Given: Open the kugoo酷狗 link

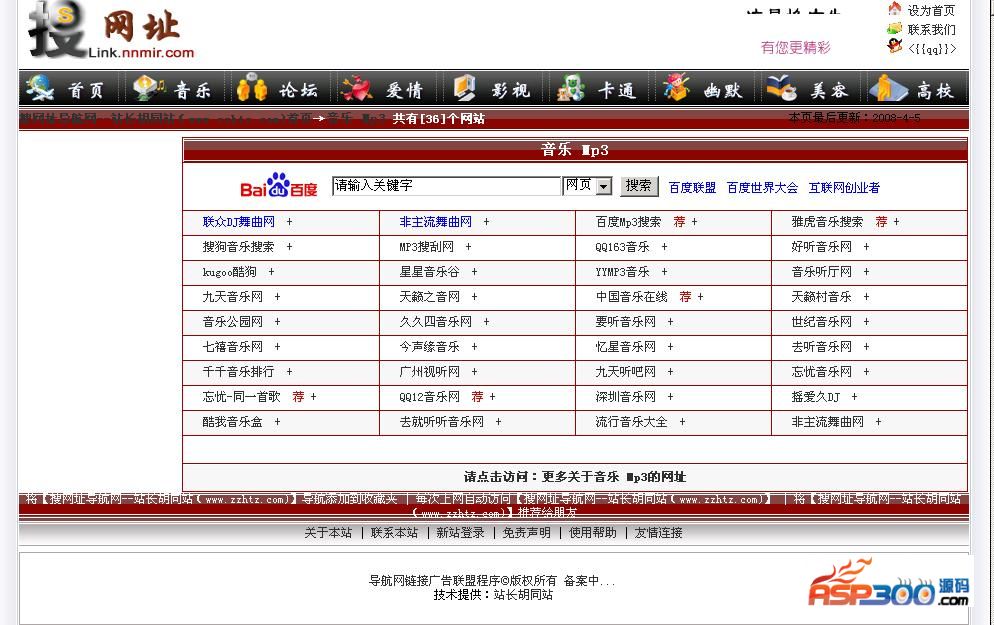Looking at the screenshot, I should tap(229, 272).
